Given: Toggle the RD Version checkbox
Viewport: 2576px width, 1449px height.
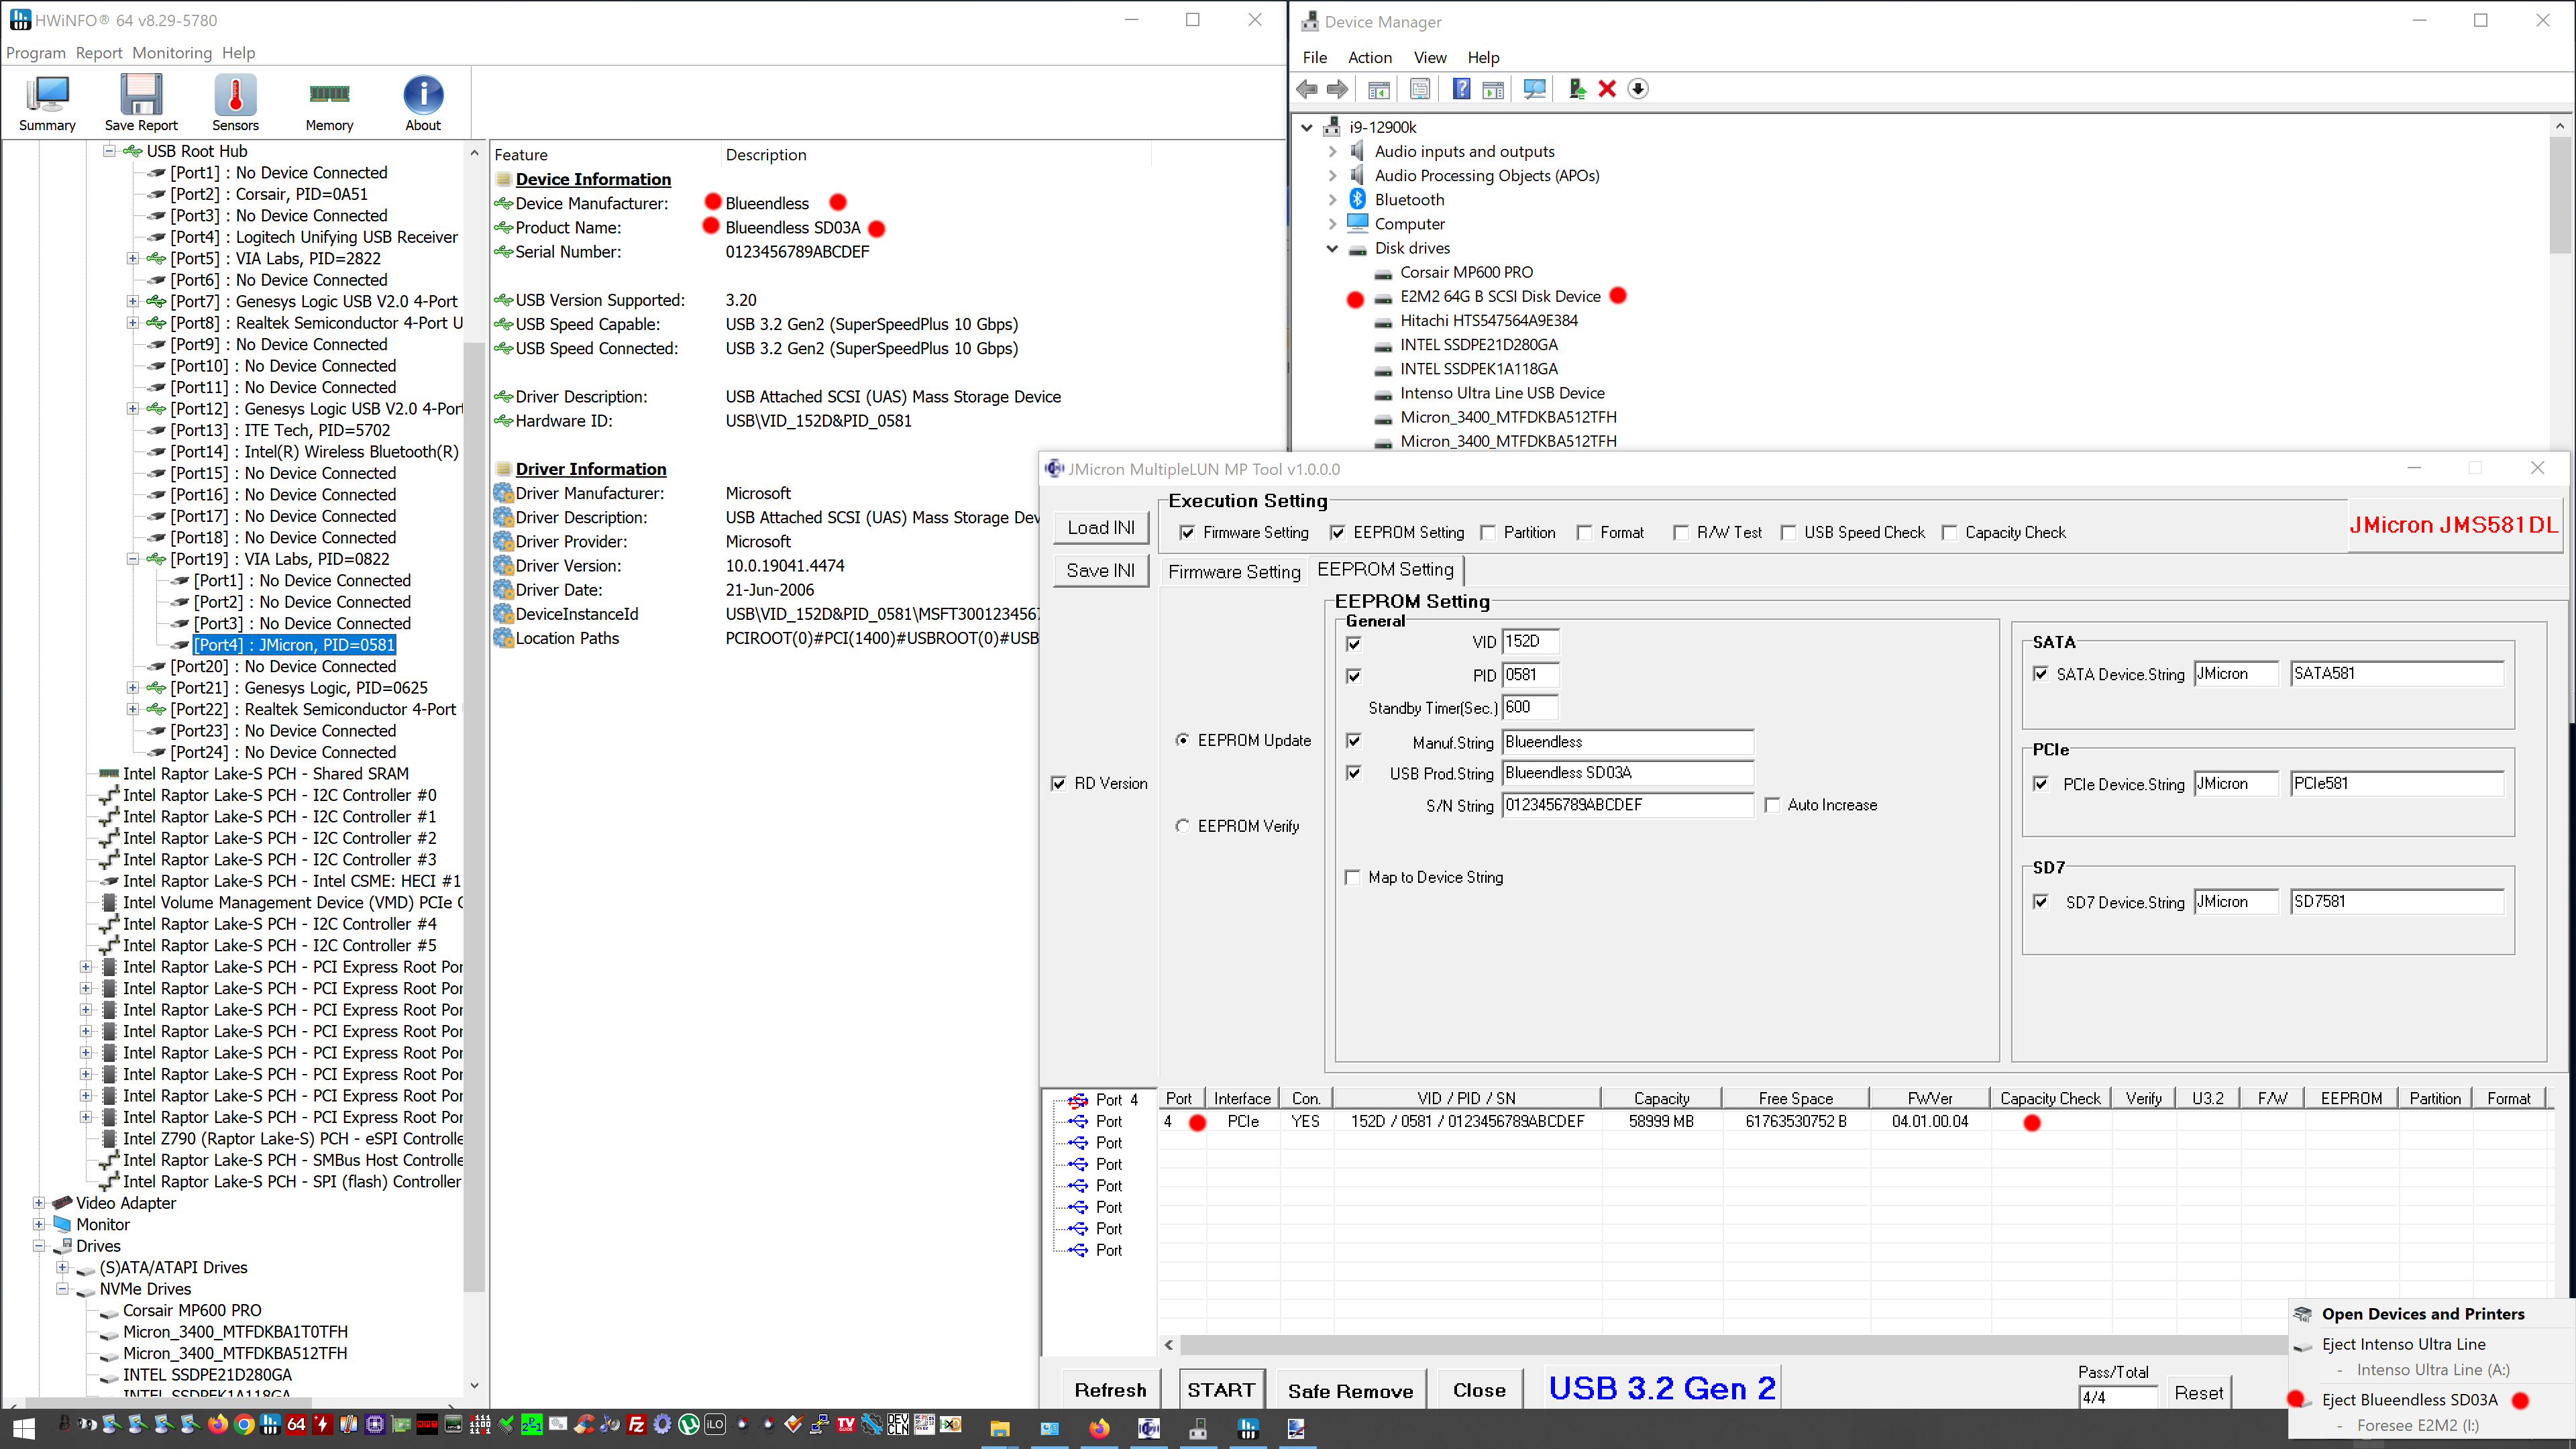Looking at the screenshot, I should [1058, 784].
